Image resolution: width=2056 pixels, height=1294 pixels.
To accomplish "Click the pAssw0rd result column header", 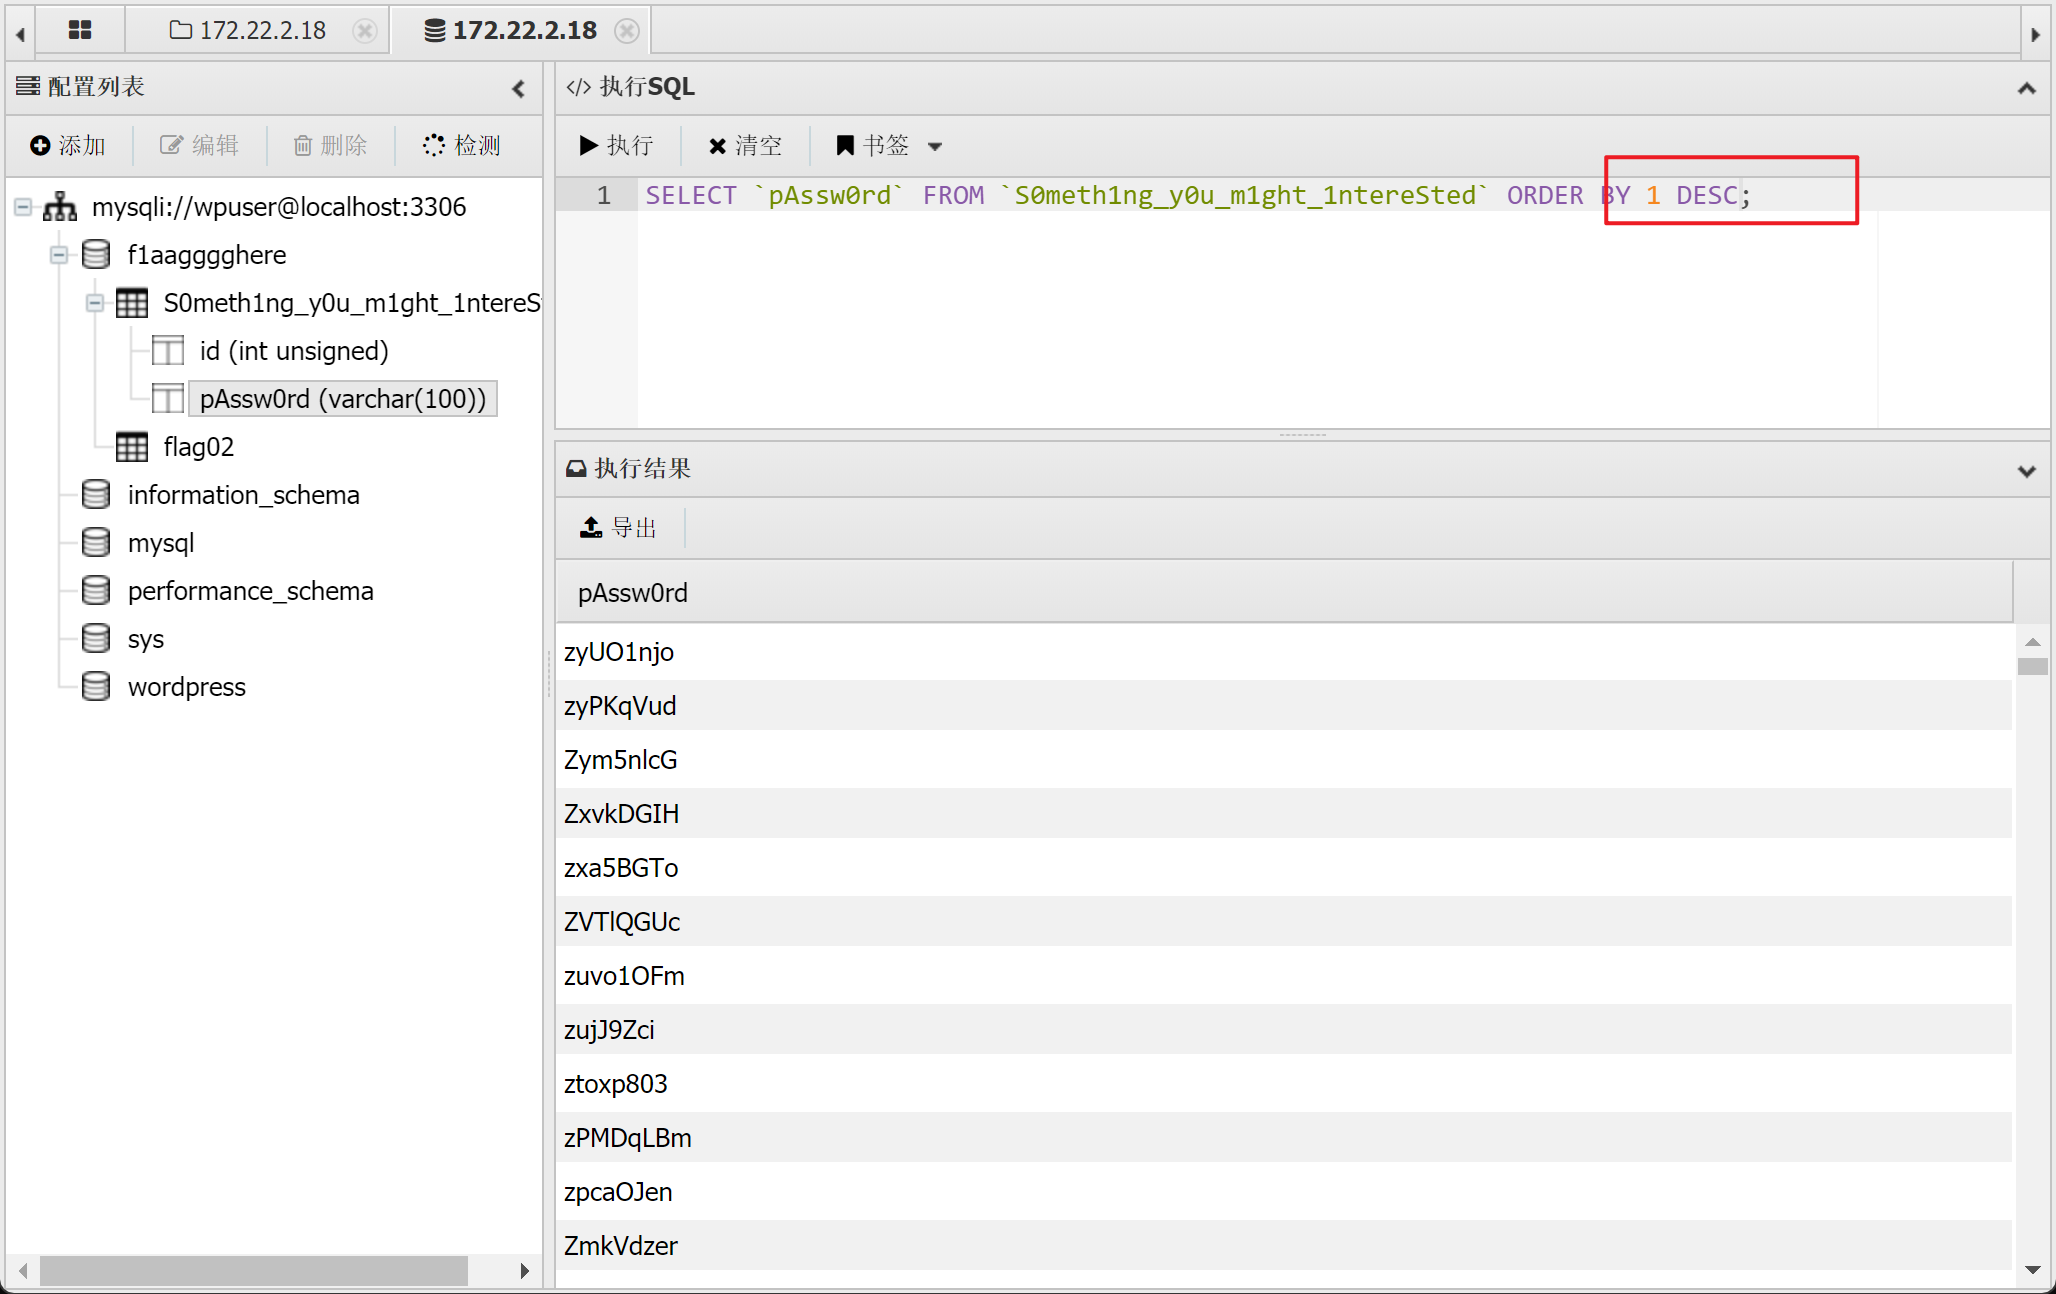I will 633,593.
